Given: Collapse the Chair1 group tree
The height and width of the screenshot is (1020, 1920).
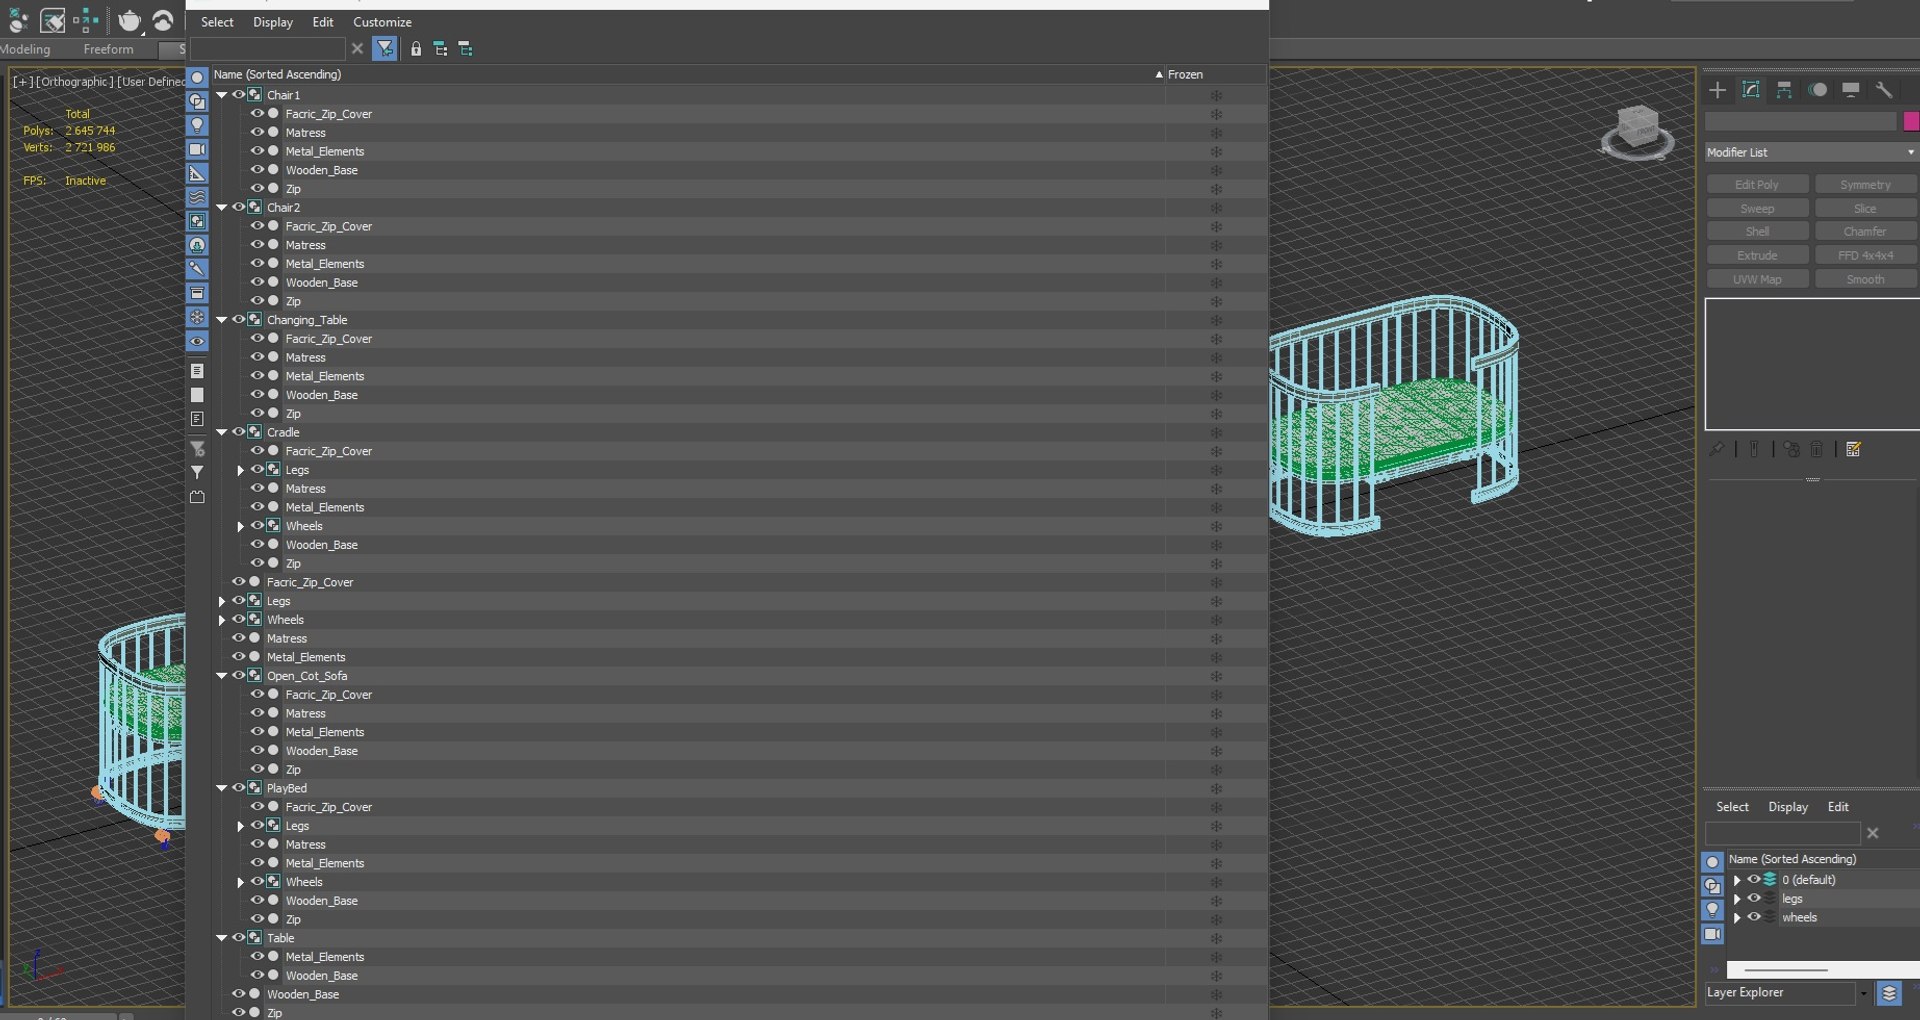Looking at the screenshot, I should [222, 95].
